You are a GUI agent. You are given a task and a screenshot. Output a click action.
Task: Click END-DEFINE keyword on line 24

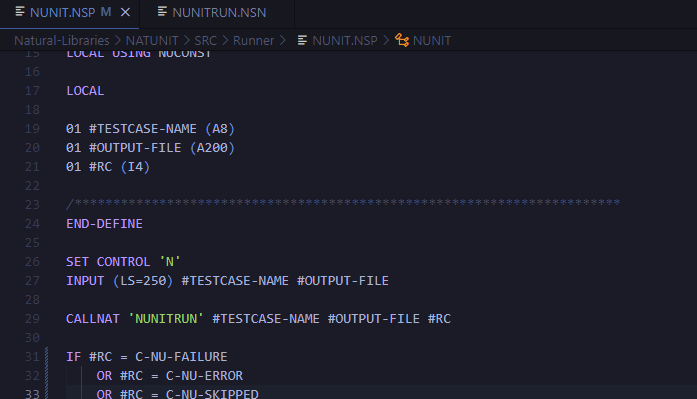click(x=104, y=223)
